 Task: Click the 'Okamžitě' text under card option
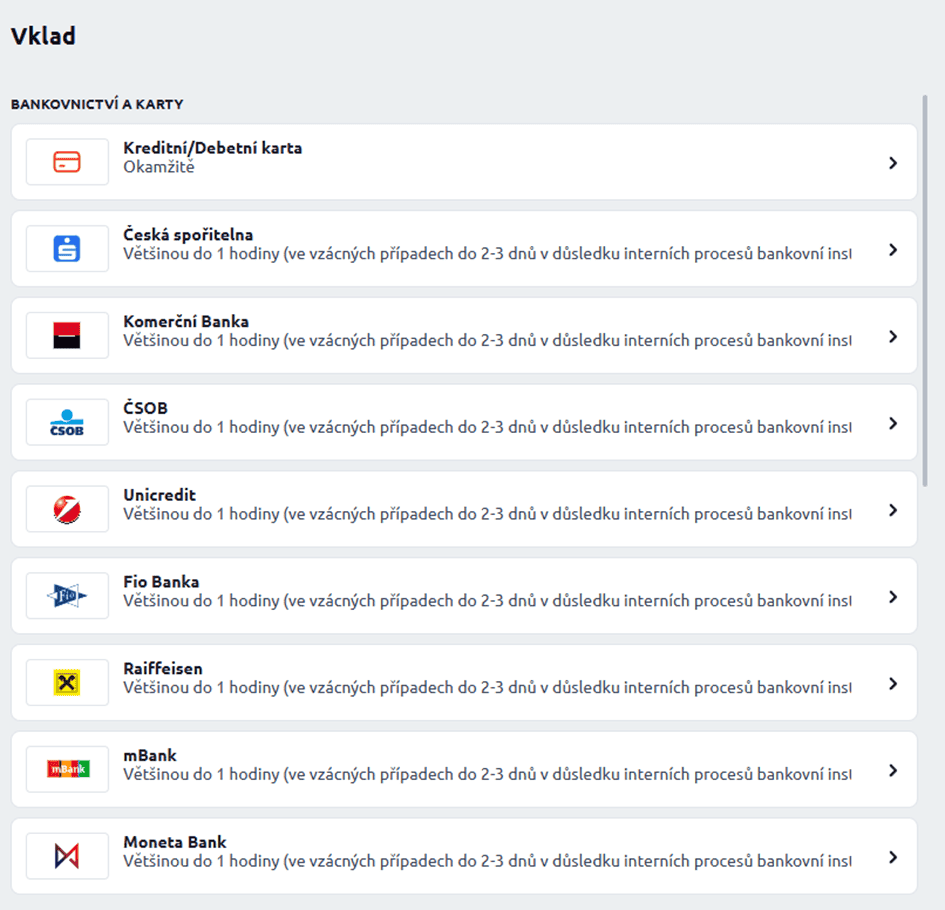coord(159,167)
